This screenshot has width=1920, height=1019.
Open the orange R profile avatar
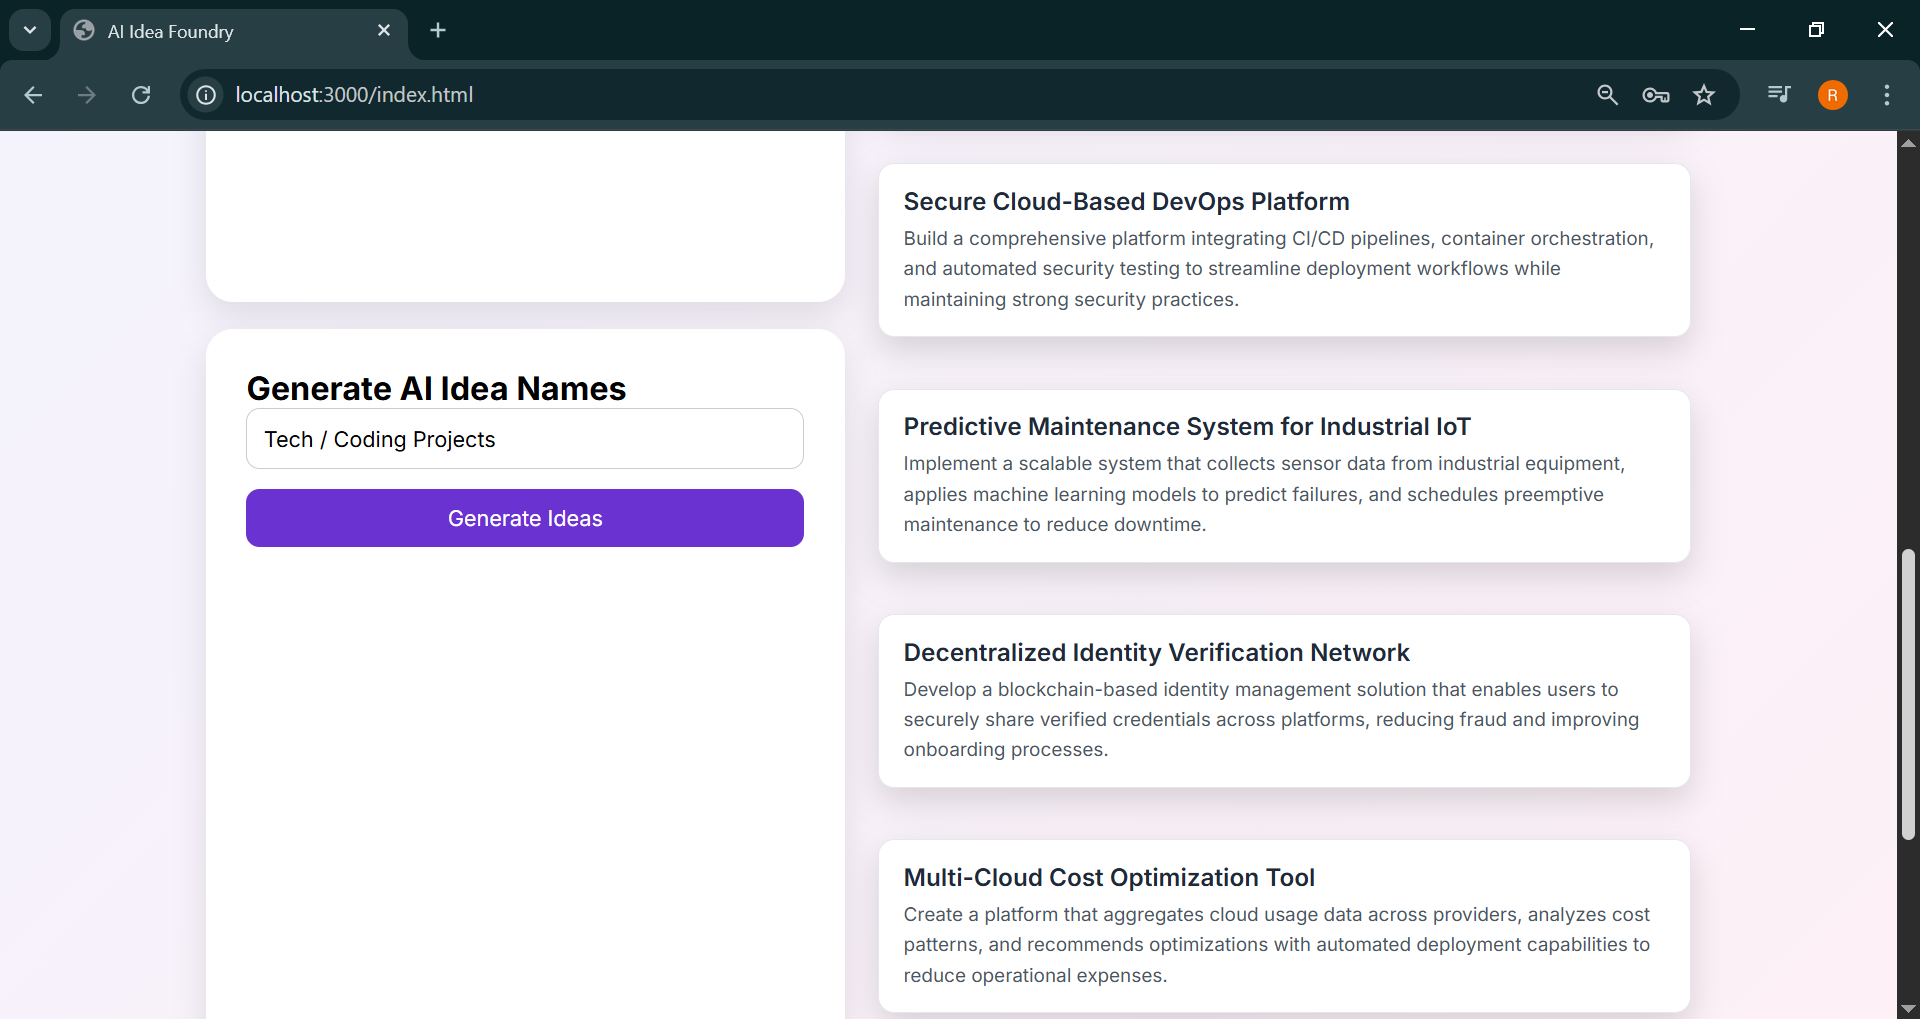[1832, 95]
